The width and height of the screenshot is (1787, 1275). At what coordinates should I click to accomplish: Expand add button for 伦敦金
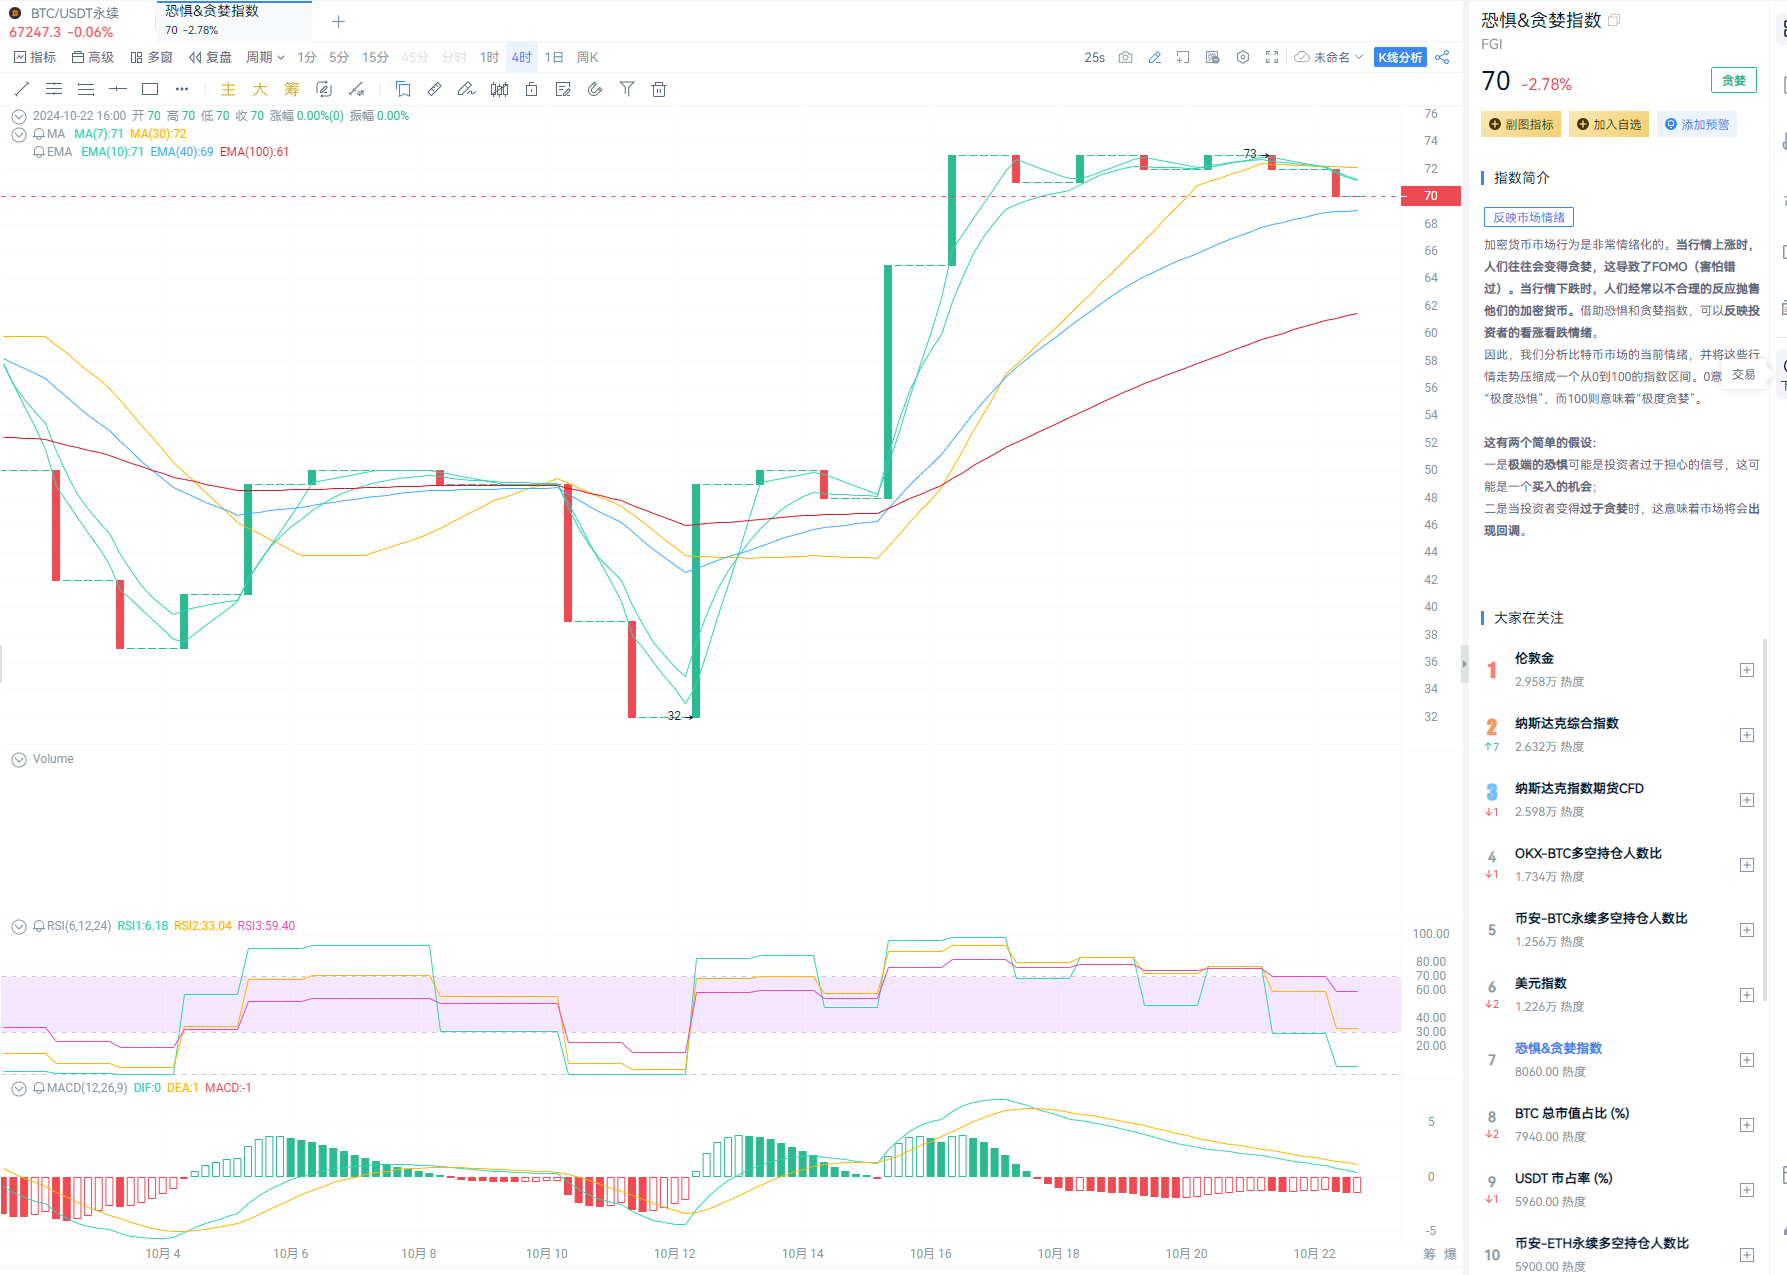[x=1747, y=670]
